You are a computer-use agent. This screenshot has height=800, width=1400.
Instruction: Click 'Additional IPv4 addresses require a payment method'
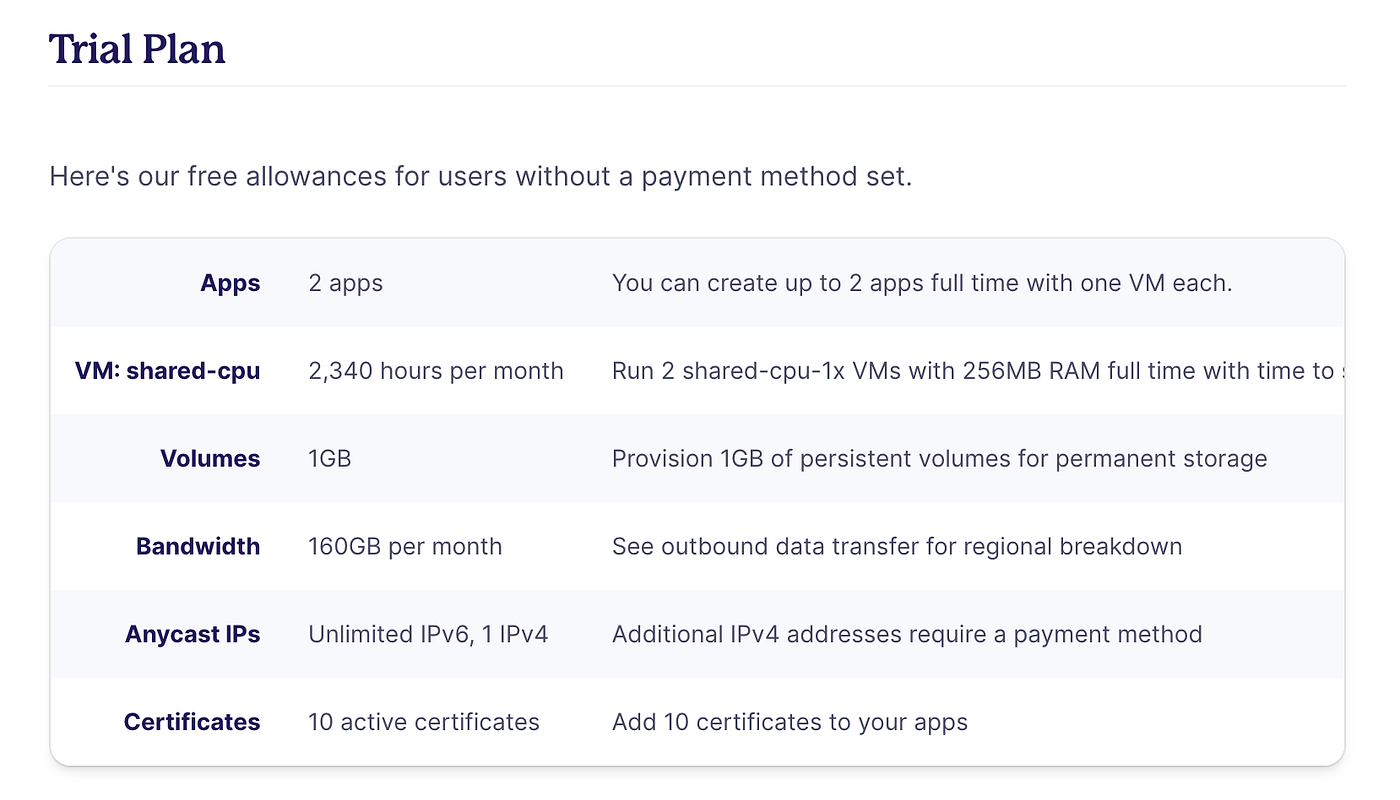(x=907, y=635)
